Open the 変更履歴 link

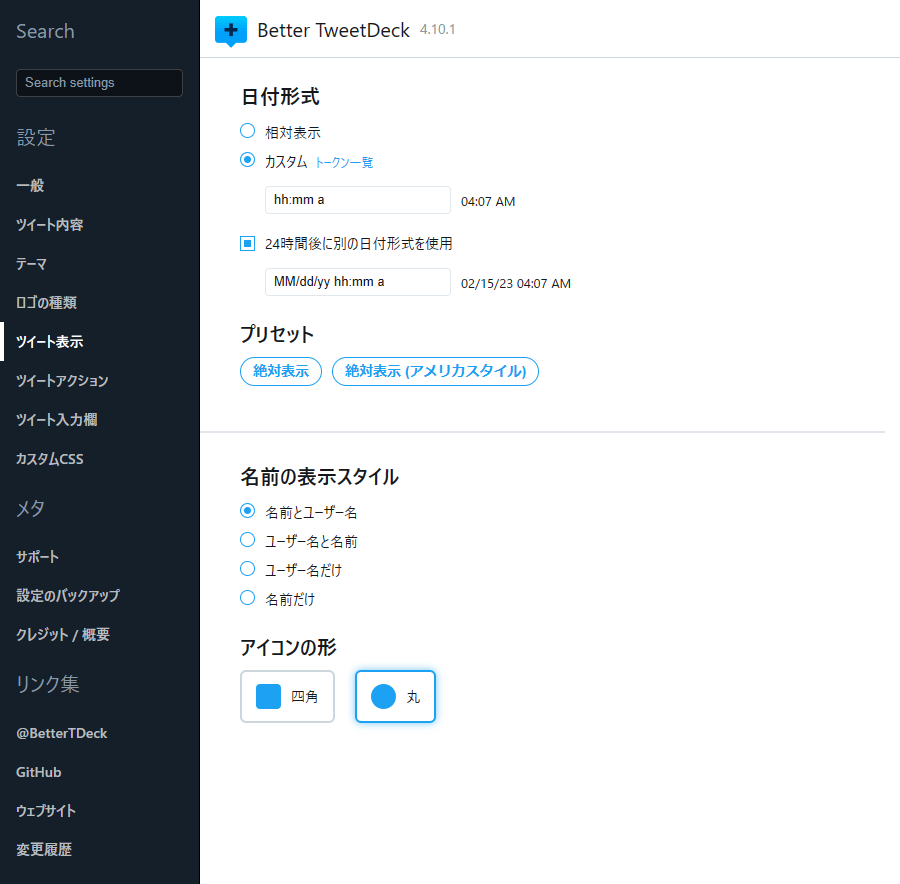(x=44, y=850)
